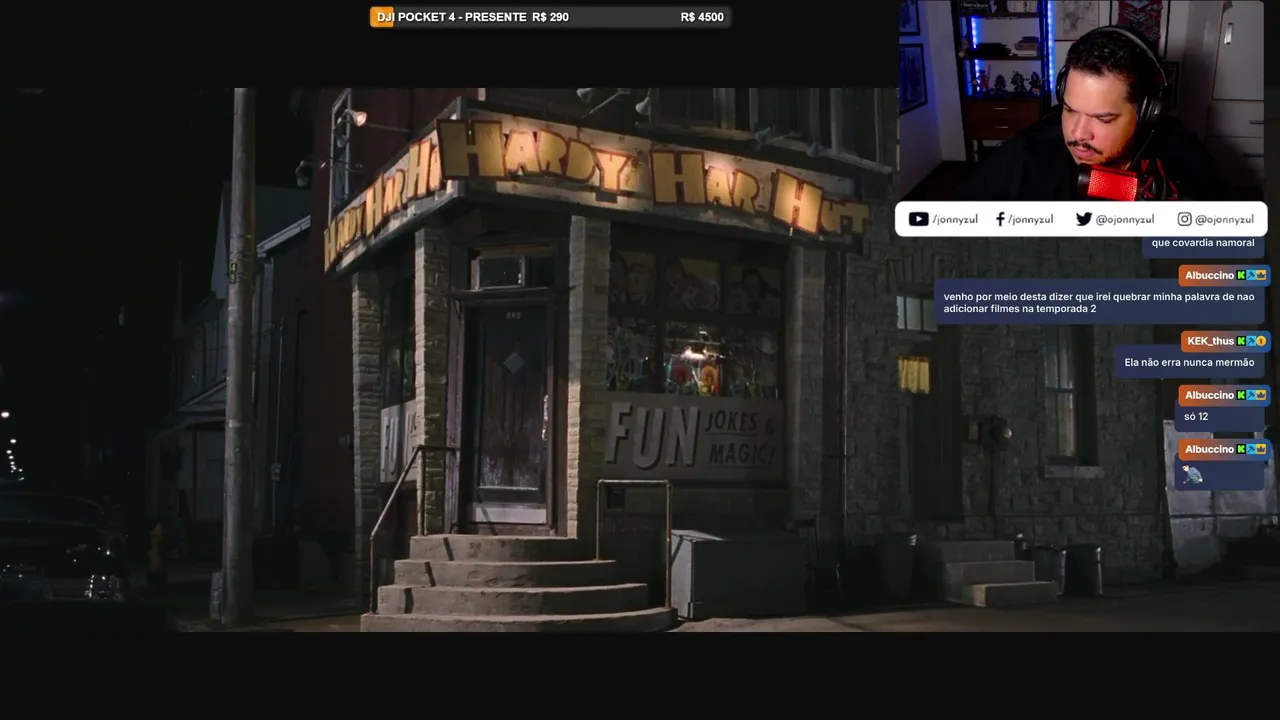The height and width of the screenshot is (720, 1280).
Task: Click the blue badge next to KEK_thus
Action: pyautogui.click(x=1251, y=341)
